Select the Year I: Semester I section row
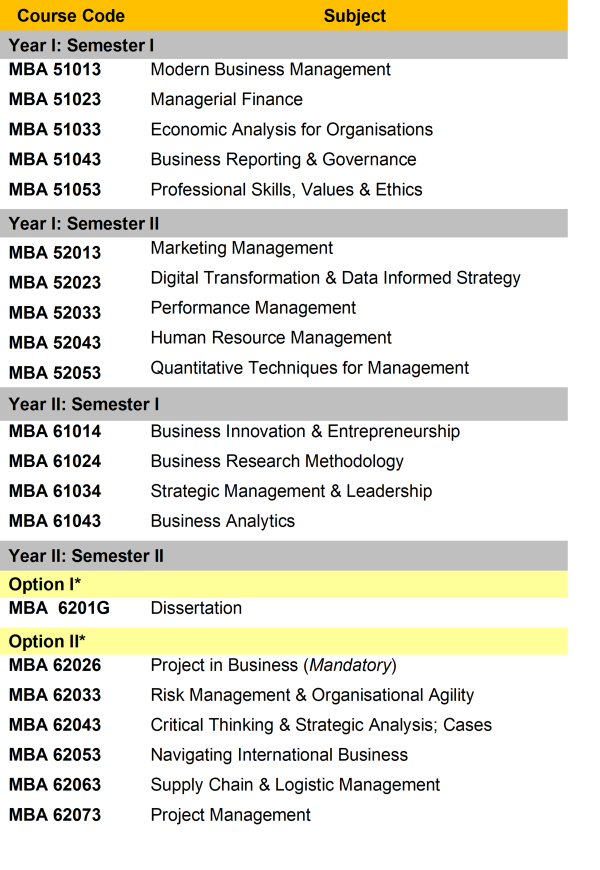This screenshot has width=600, height=870. click(284, 45)
